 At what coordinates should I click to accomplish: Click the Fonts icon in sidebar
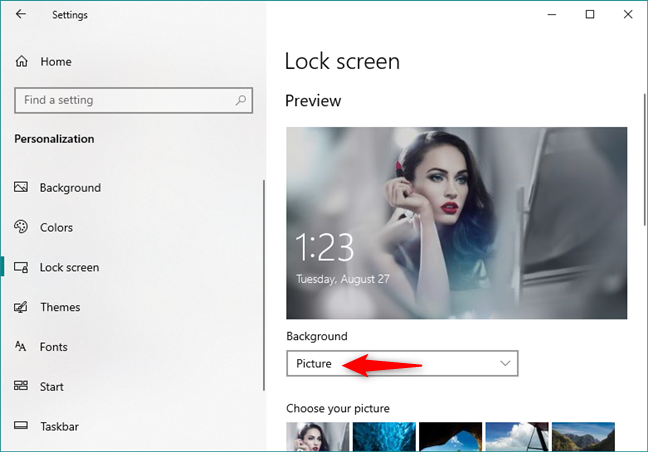(21, 347)
